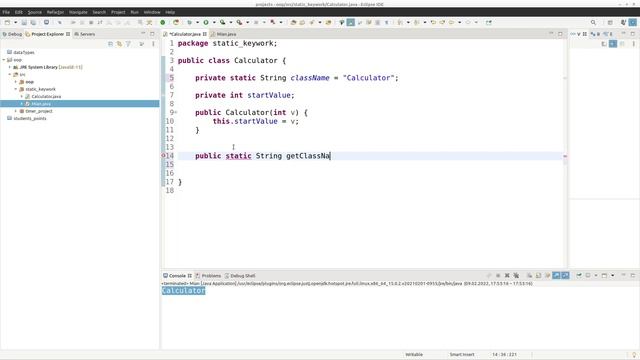Collapse the constructor fold on line 9
The image size is (640, 360).
(176, 112)
